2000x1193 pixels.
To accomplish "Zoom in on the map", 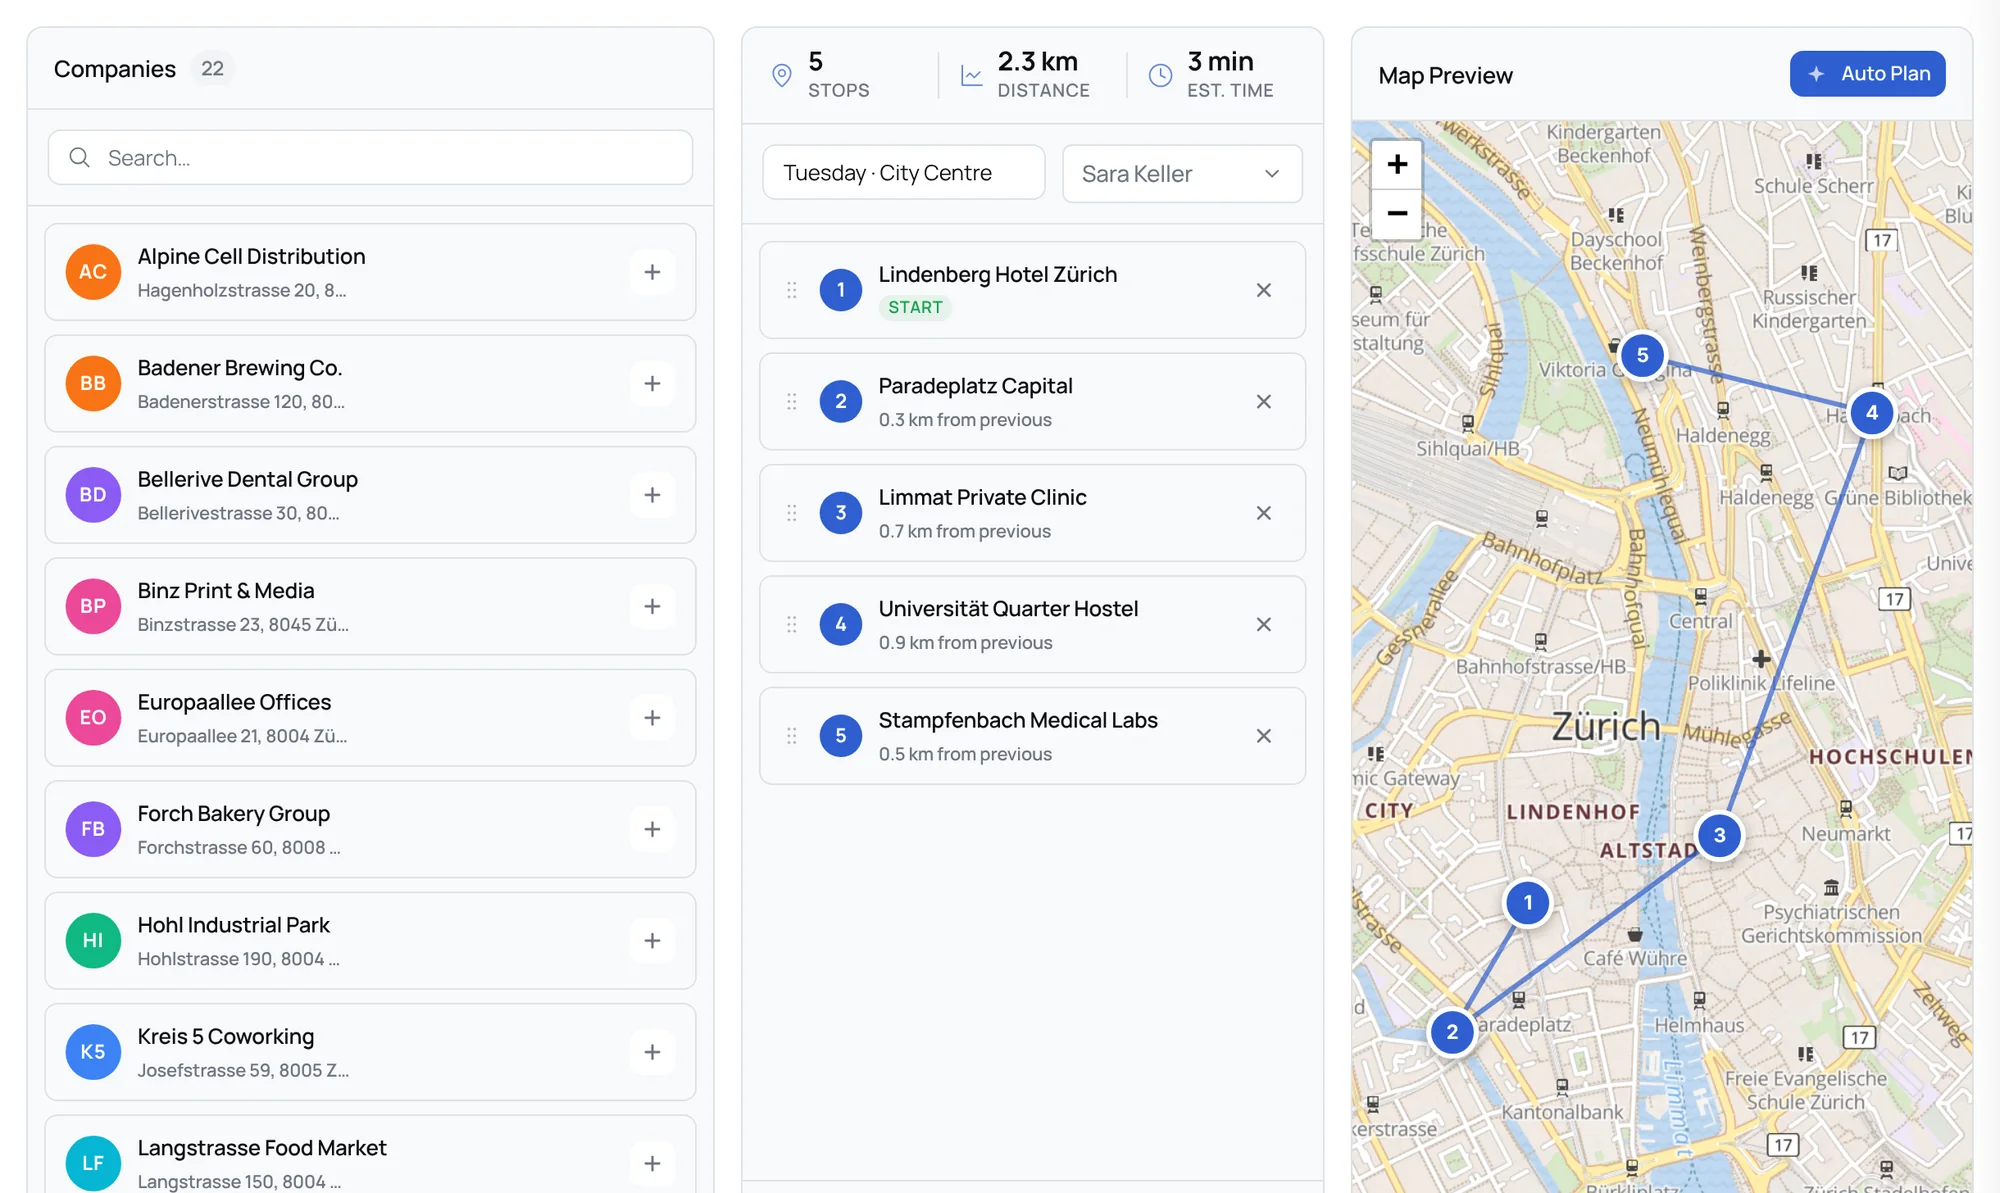I will coord(1397,164).
